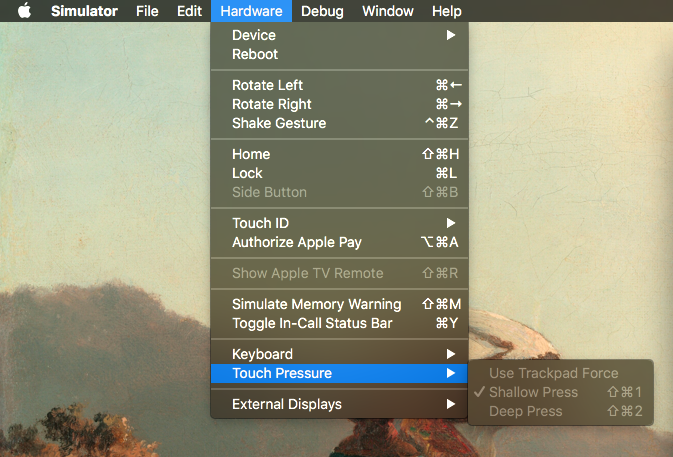Select the Deep Press option
The image size is (673, 457).
[561, 411]
